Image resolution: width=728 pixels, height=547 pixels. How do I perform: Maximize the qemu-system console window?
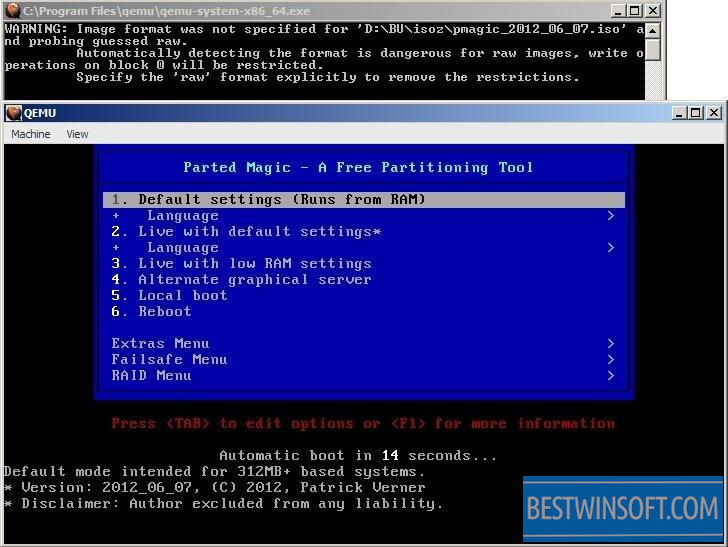coord(634,11)
